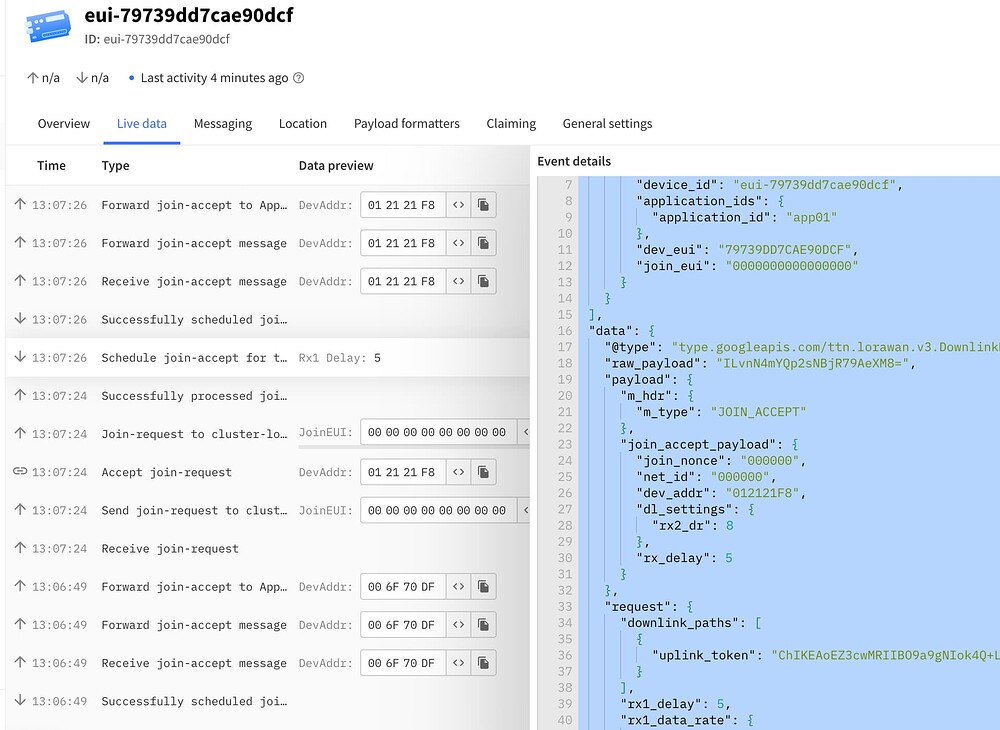Click the downlink arrow next to second n/a

82,78
